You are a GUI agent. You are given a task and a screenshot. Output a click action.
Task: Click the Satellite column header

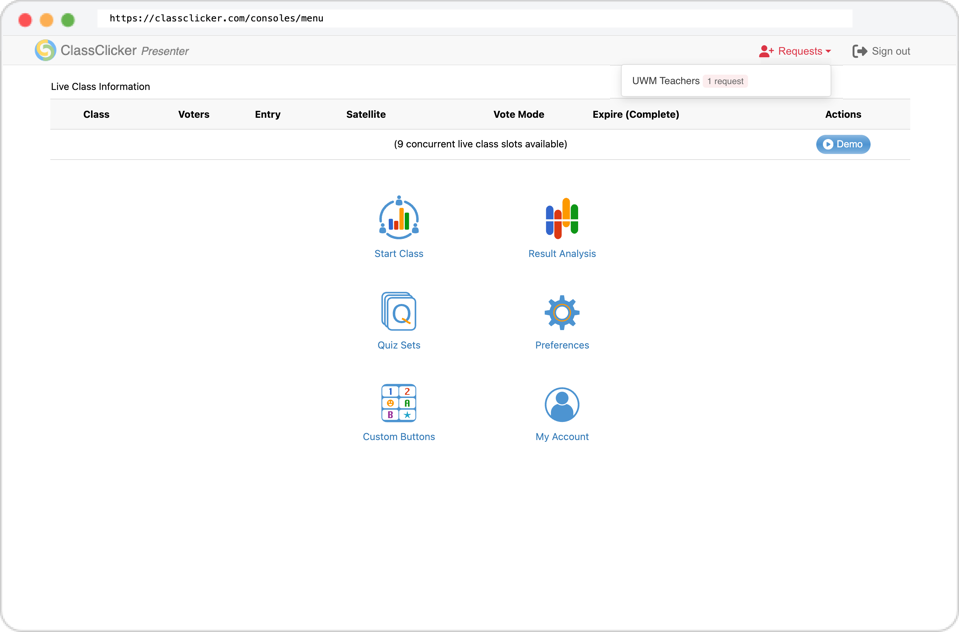[366, 114]
